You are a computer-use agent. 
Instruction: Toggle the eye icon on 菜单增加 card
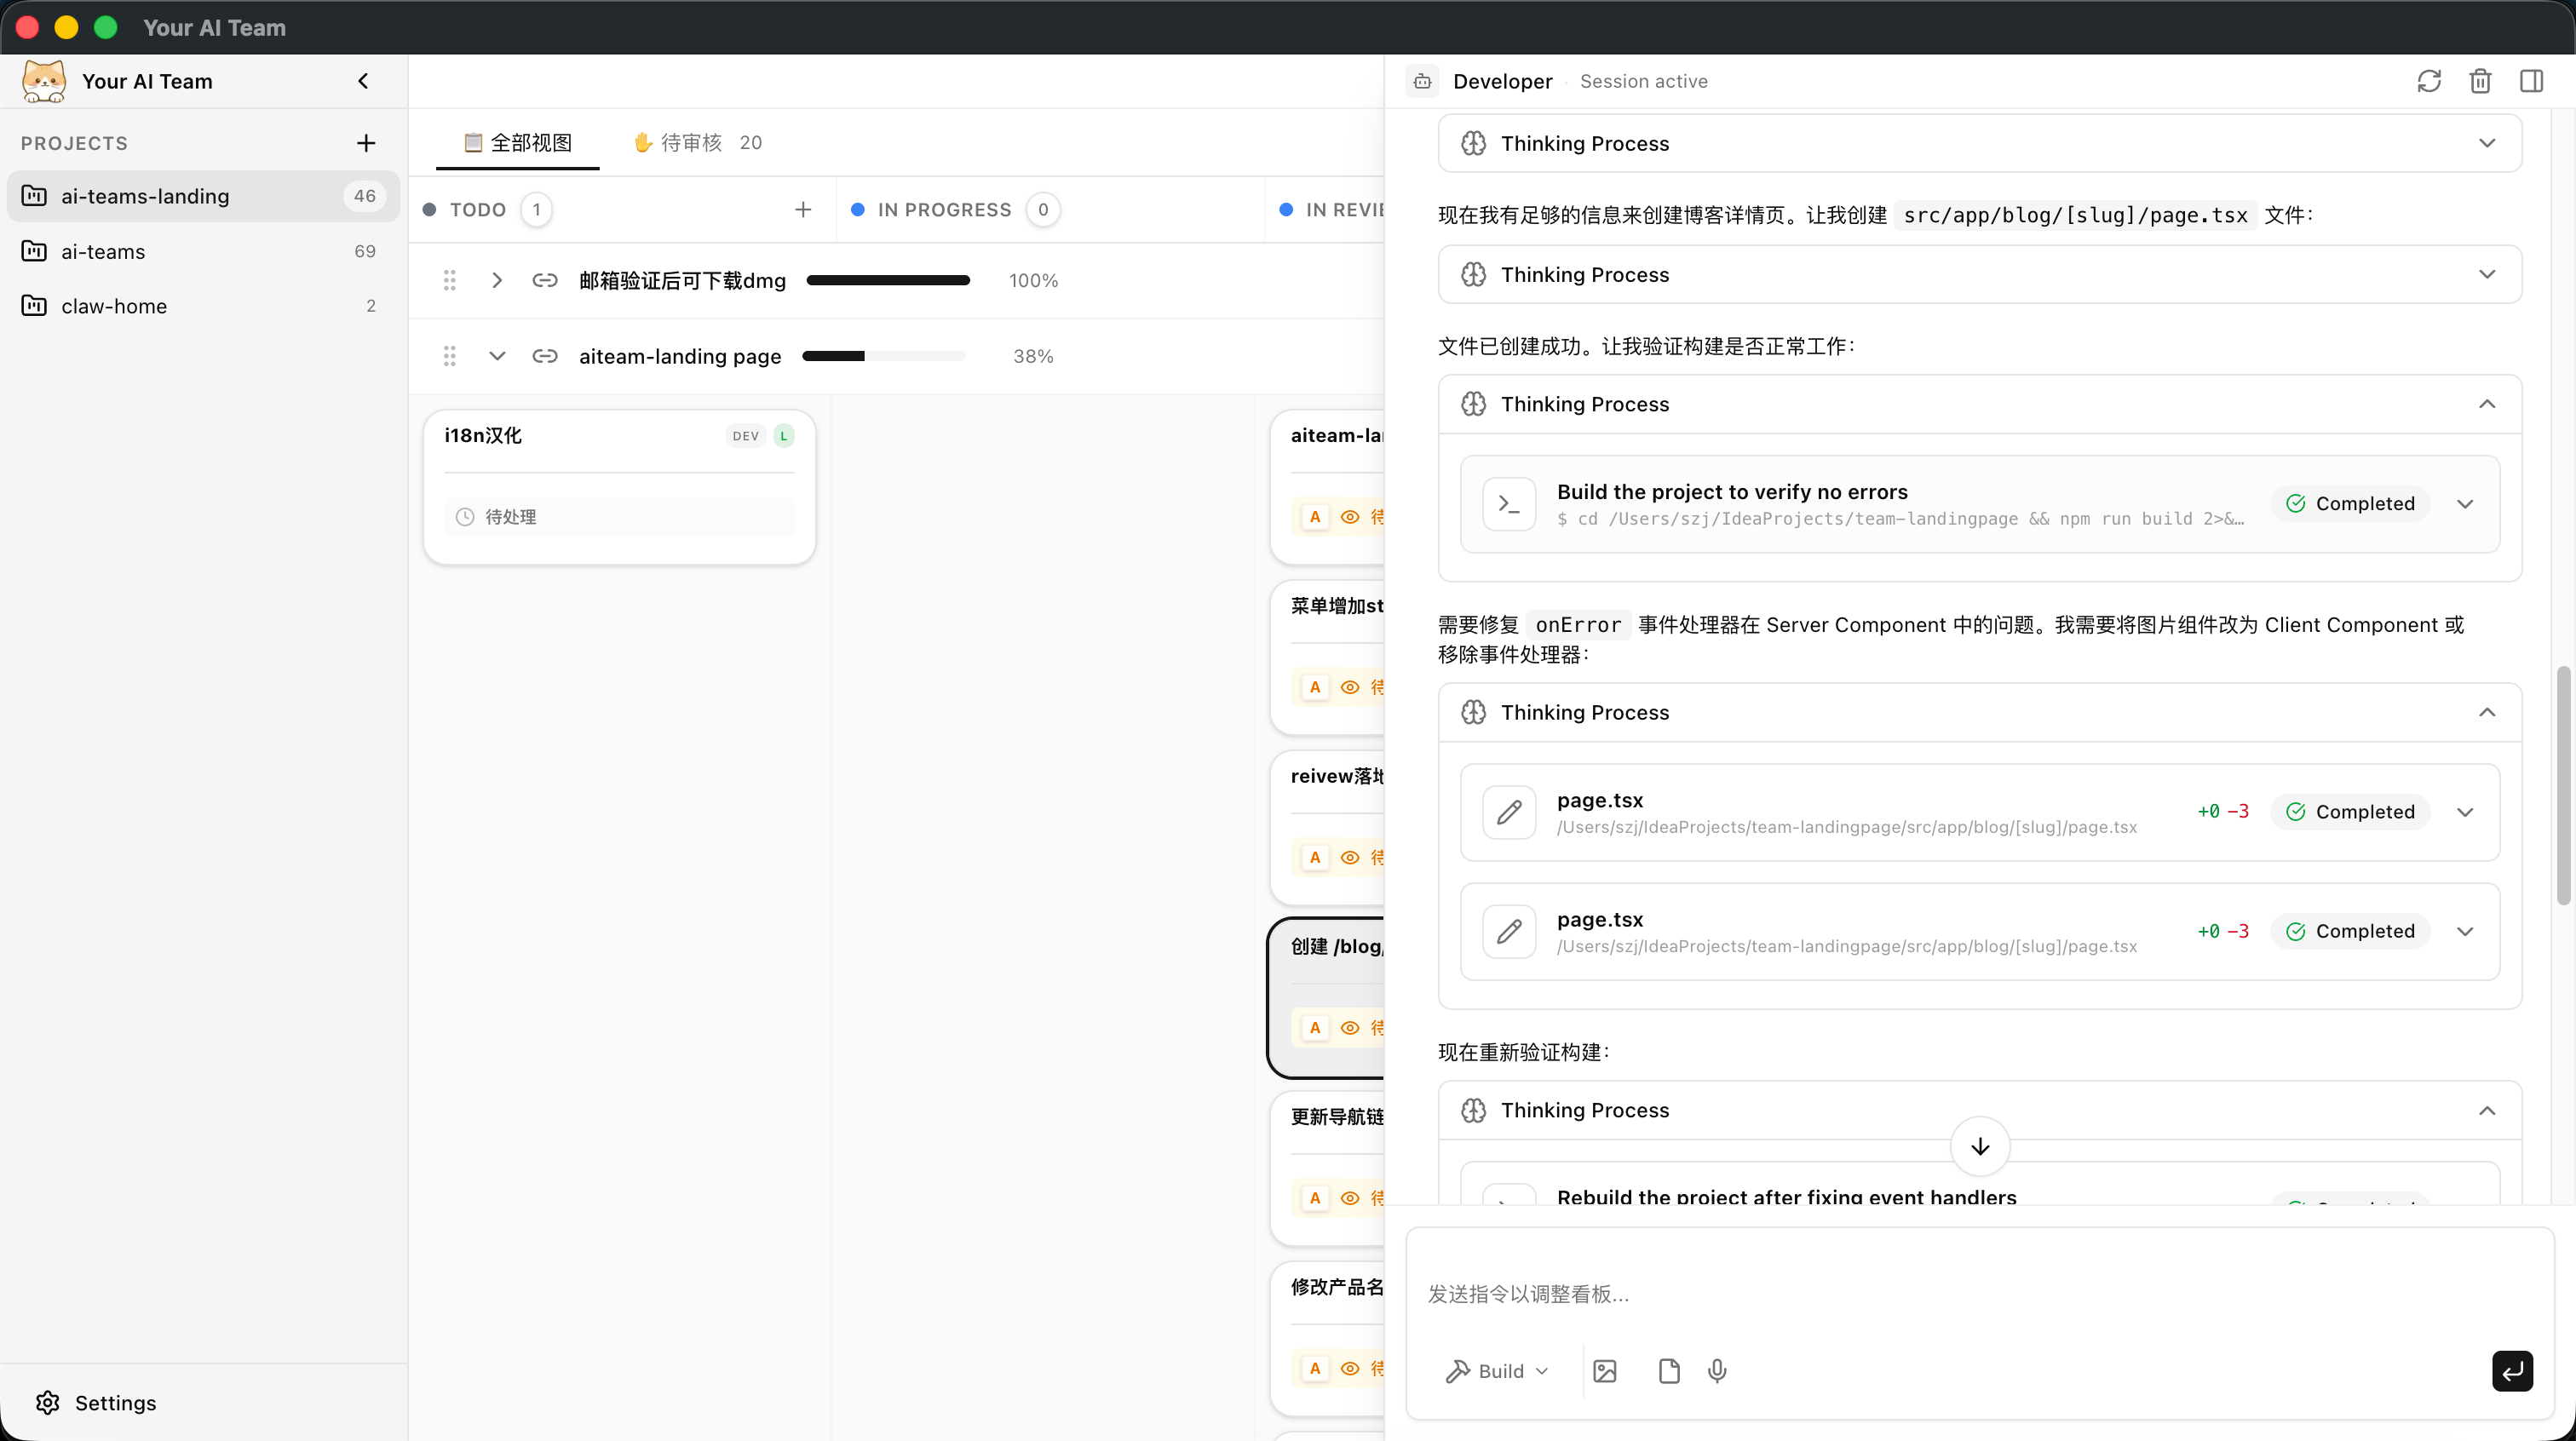click(1351, 687)
